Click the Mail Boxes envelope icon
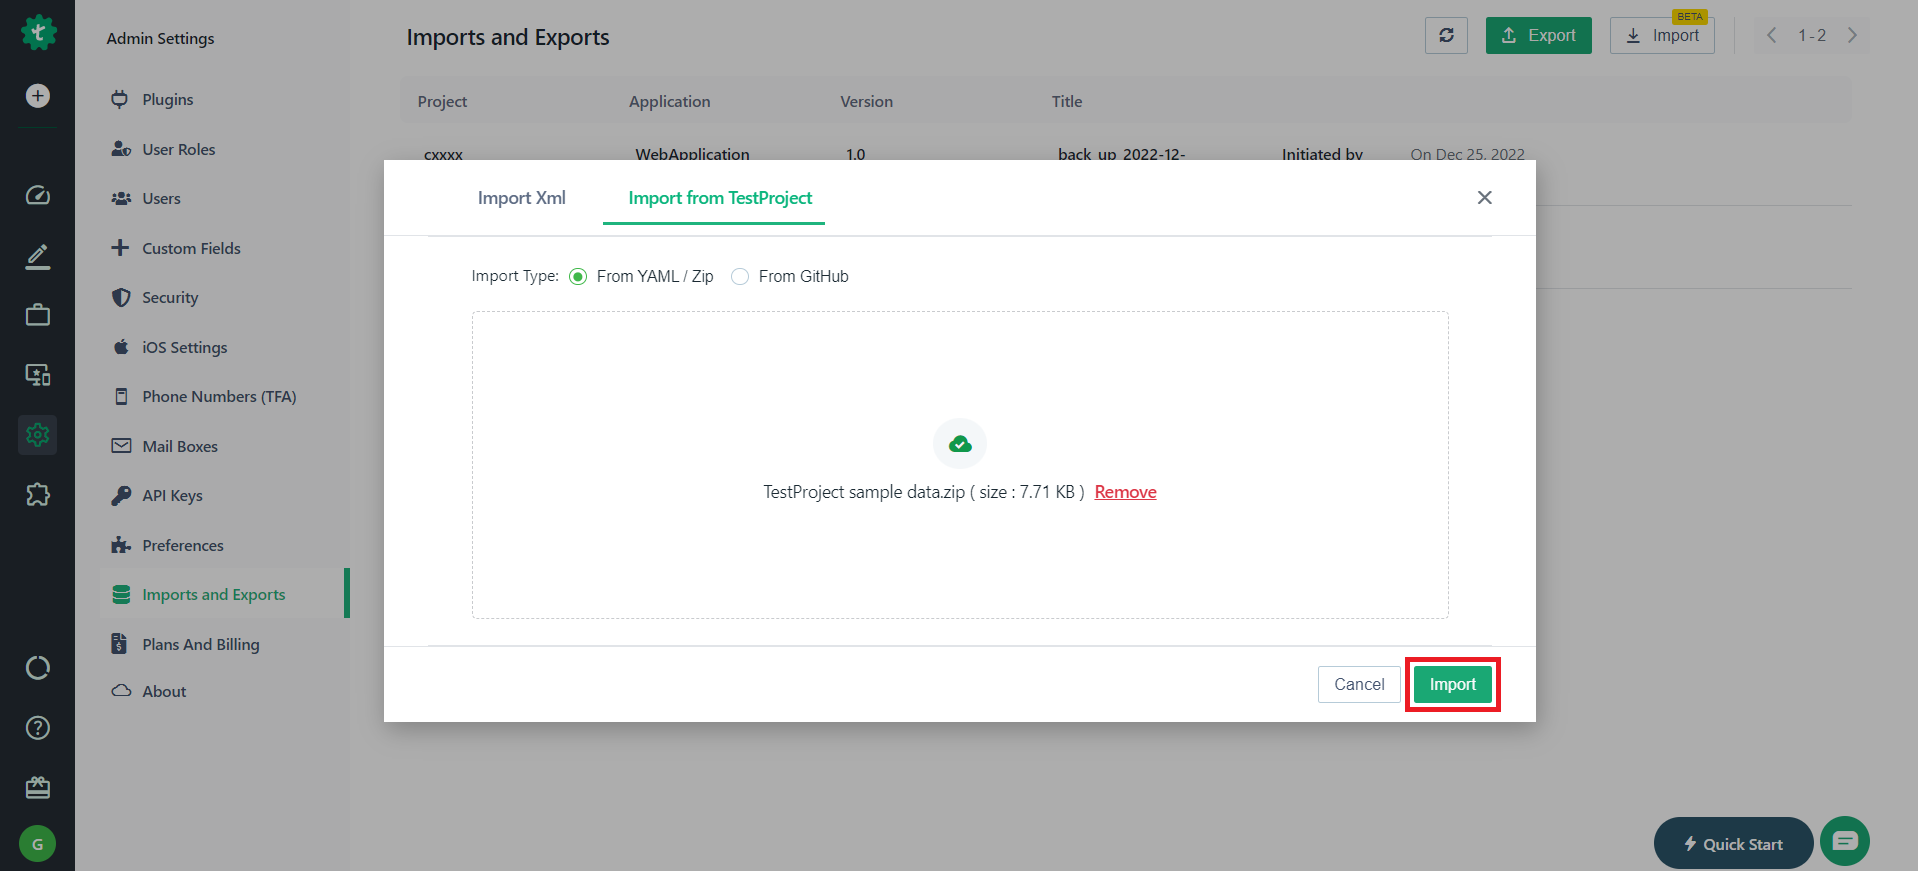Screen dimensions: 1918x871 point(121,446)
